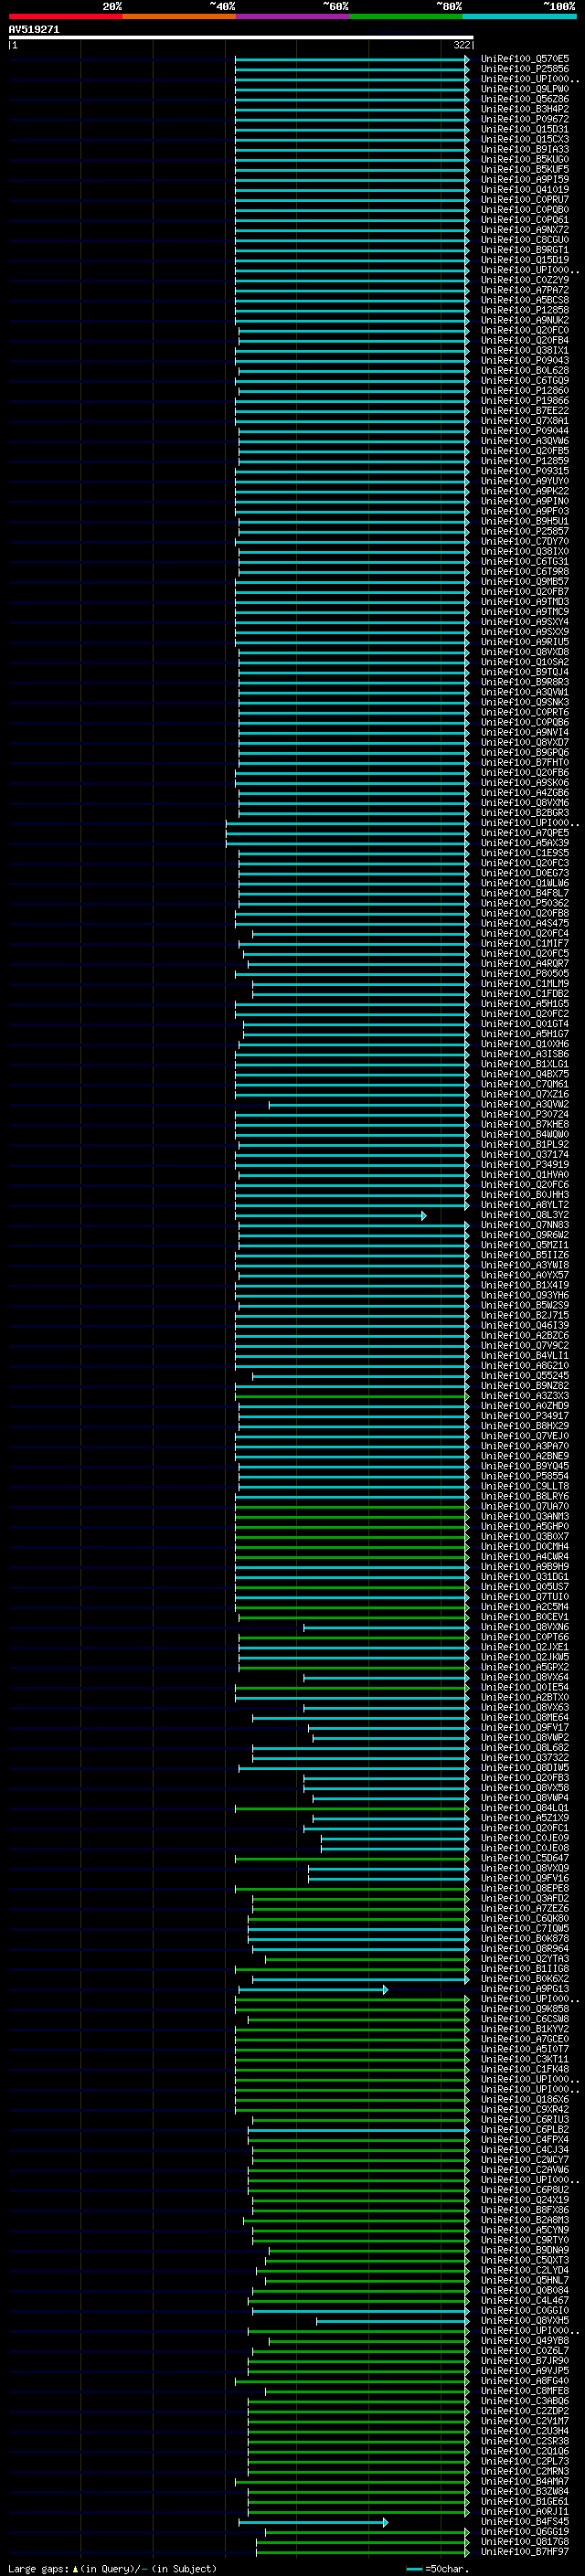Open the UniRef100_A3Z3X3 entry

(525, 1396)
